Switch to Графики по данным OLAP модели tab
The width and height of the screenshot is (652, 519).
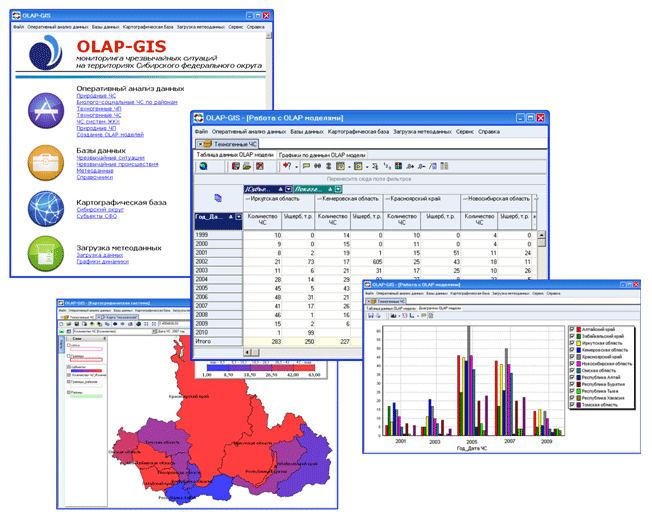coord(322,155)
